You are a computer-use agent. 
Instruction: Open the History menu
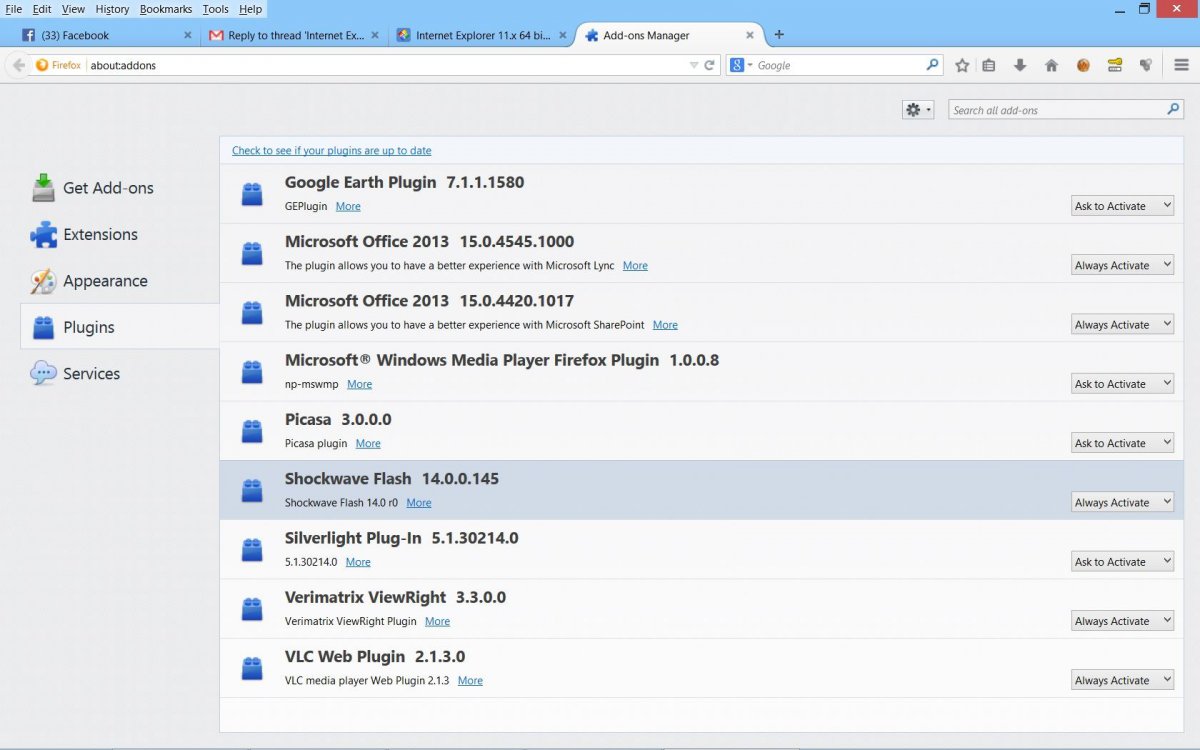[112, 9]
